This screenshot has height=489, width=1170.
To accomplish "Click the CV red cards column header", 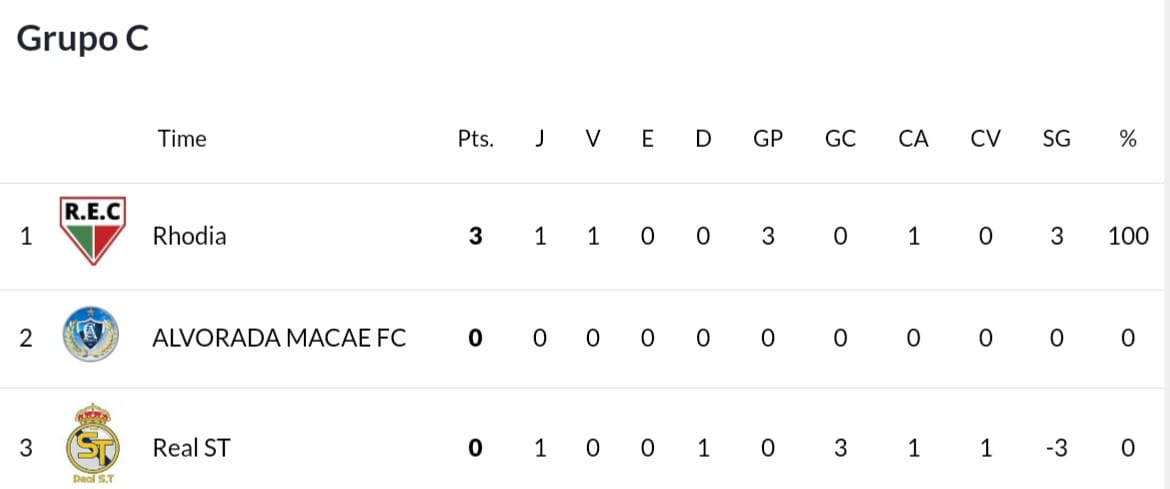I will 986,139.
